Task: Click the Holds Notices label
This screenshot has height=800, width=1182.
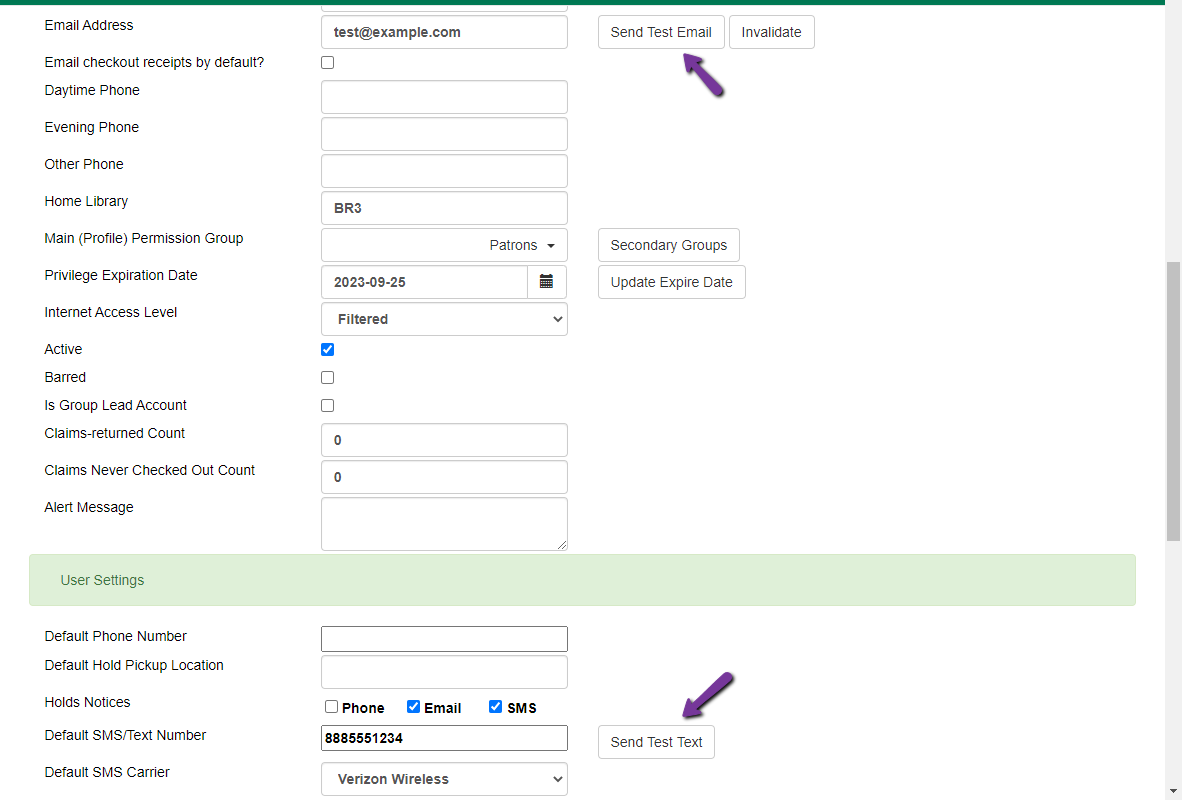Action: click(x=87, y=702)
